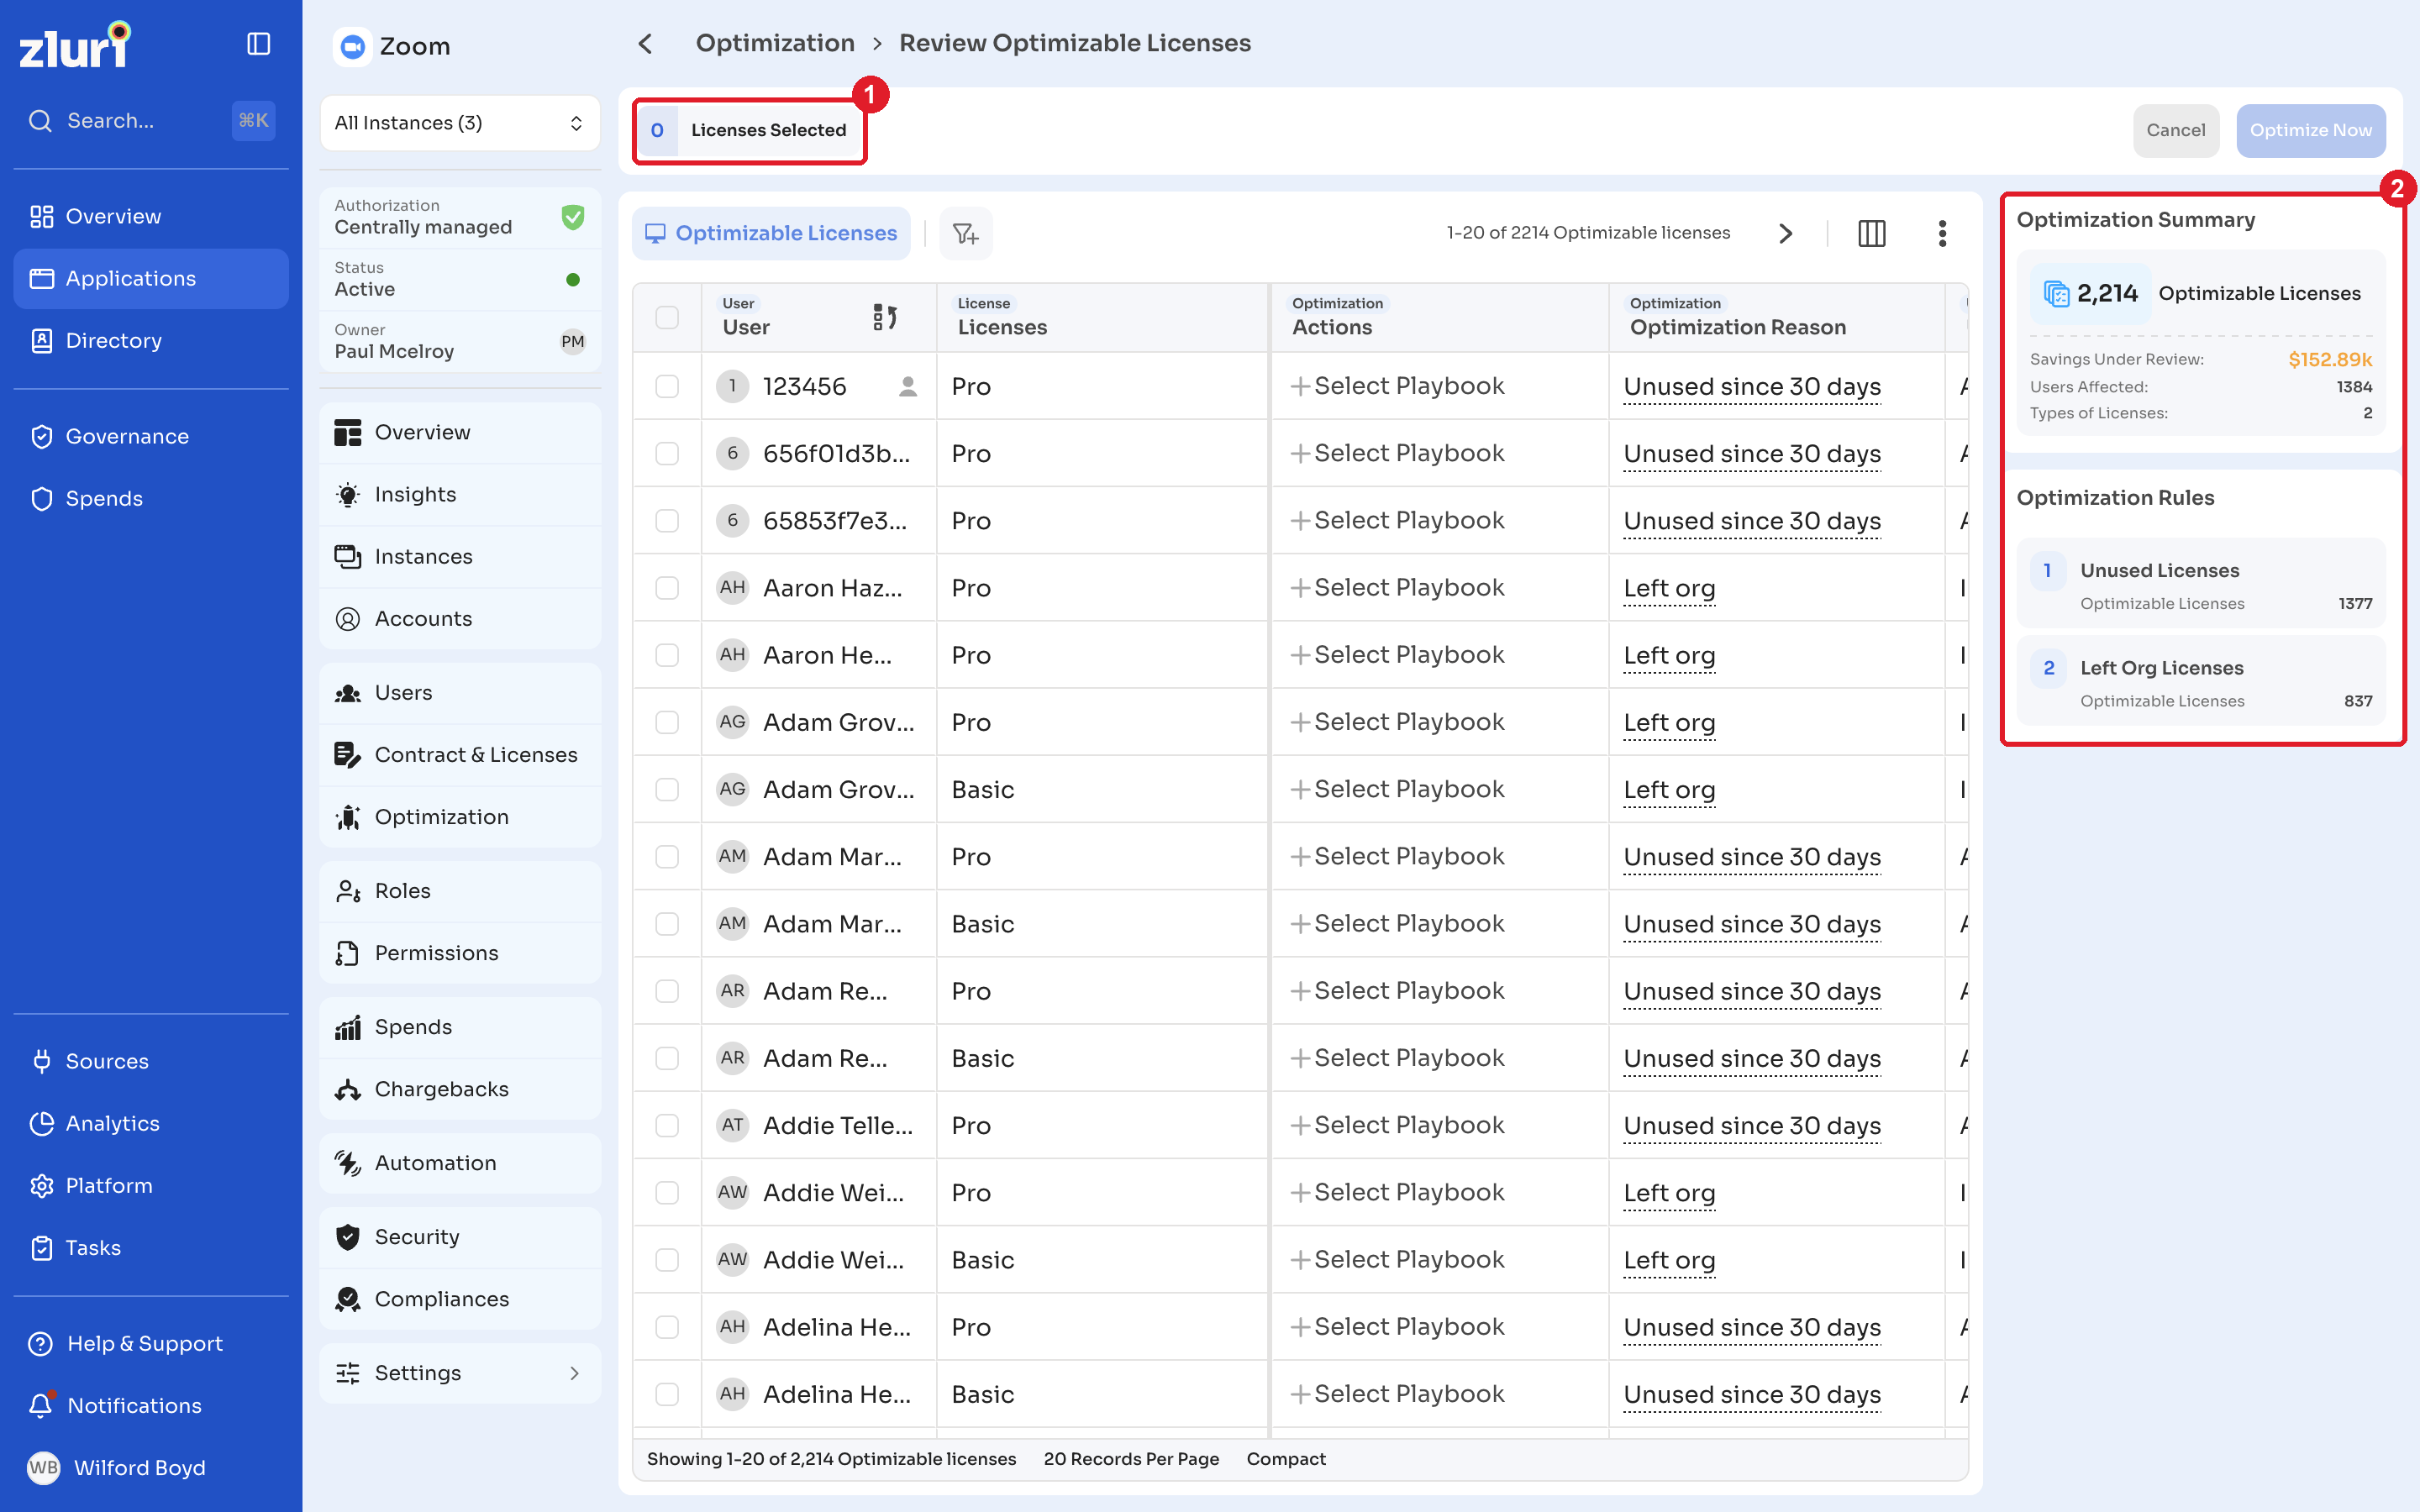Open Spends in main sidebar
This screenshot has width=2420, height=1512.
tap(150, 498)
